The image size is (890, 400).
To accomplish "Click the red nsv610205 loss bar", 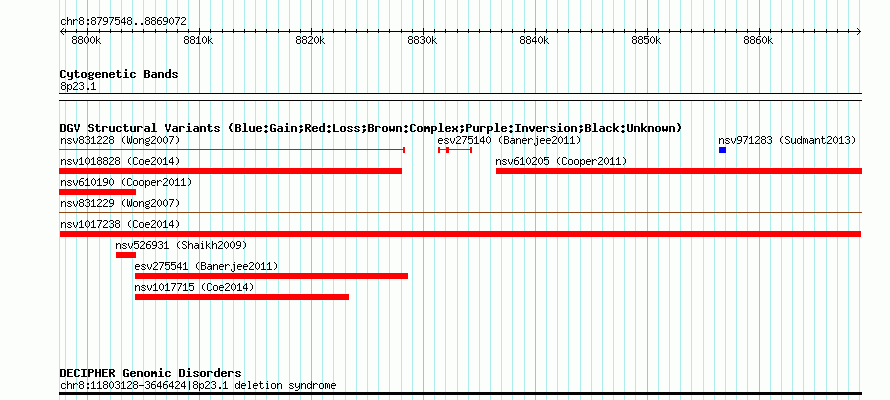I will [x=679, y=171].
